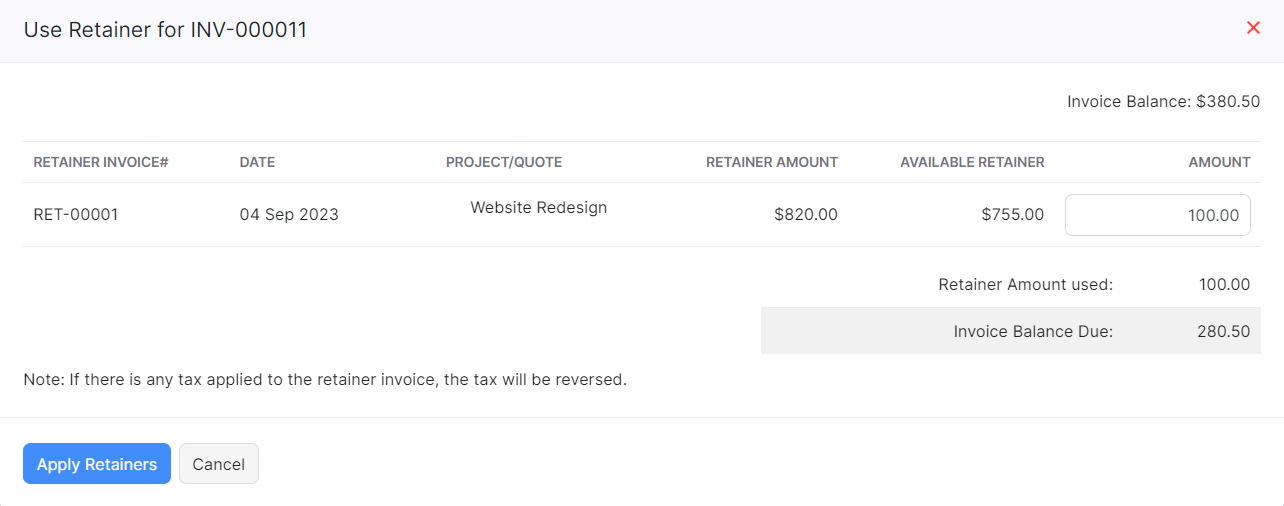1284x506 pixels.
Task: Click the DATE column header
Action: (x=257, y=162)
